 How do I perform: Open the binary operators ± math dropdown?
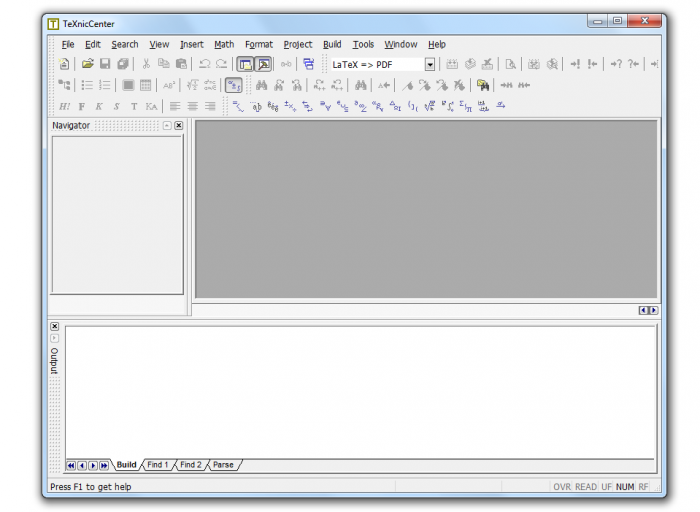pos(290,106)
